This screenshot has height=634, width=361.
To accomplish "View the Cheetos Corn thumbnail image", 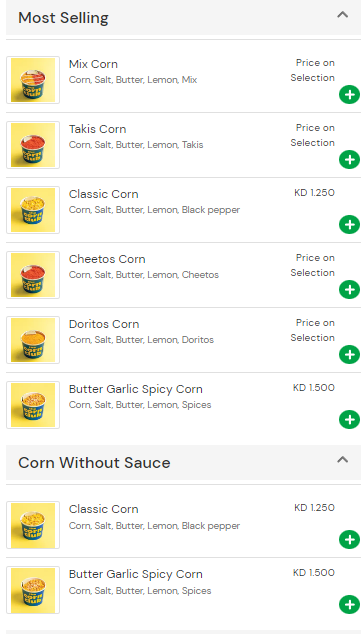I will 33,275.
